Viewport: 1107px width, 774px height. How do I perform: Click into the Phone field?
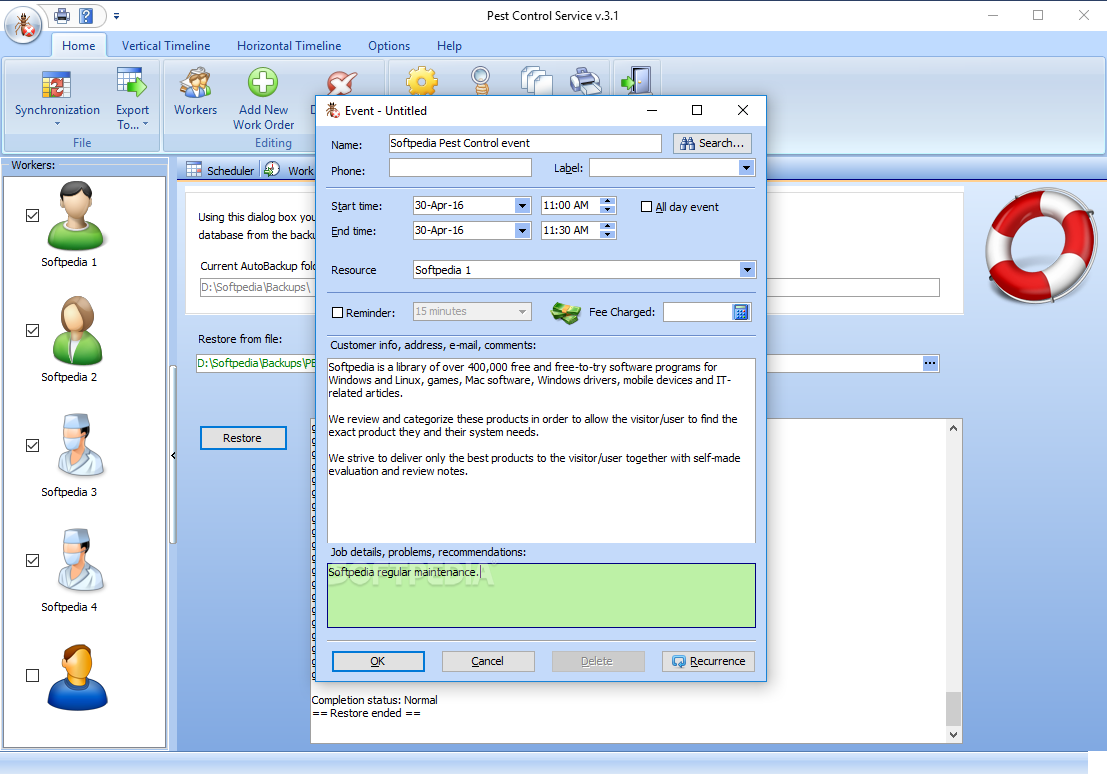(x=460, y=168)
